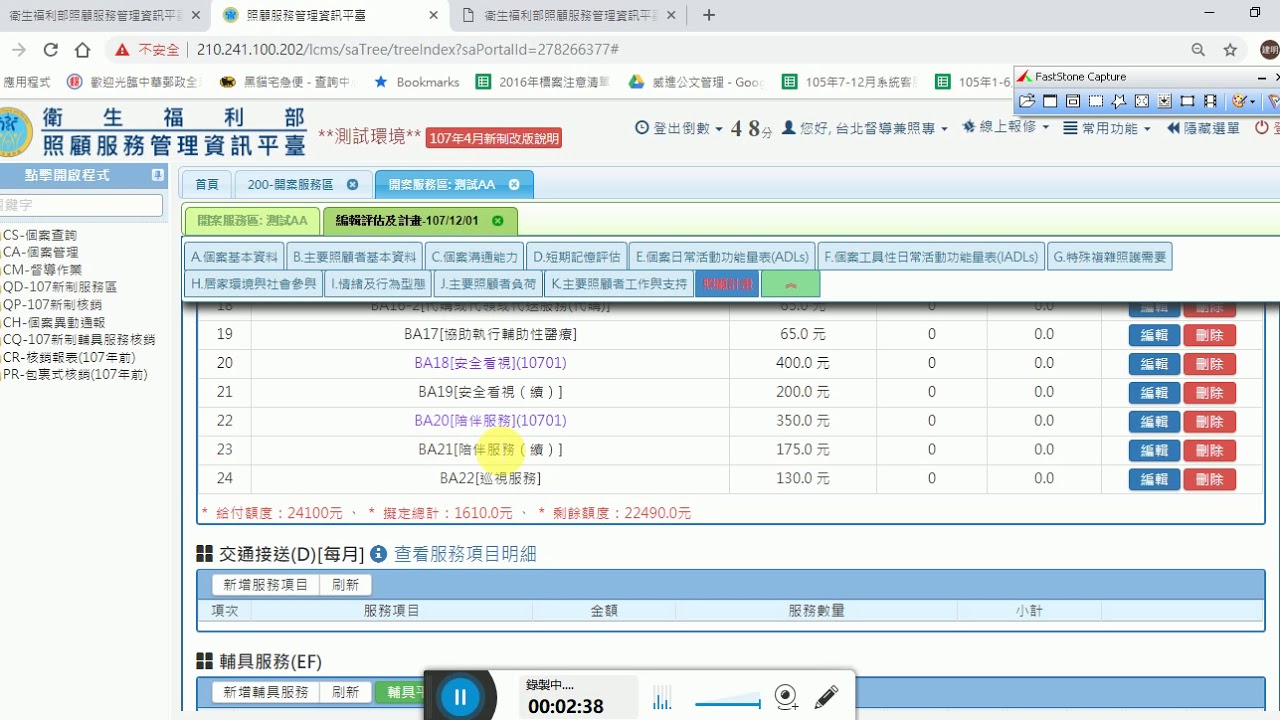
Task: Click the 點擊開啟程式 panel pin icon
Action: pos(157,175)
